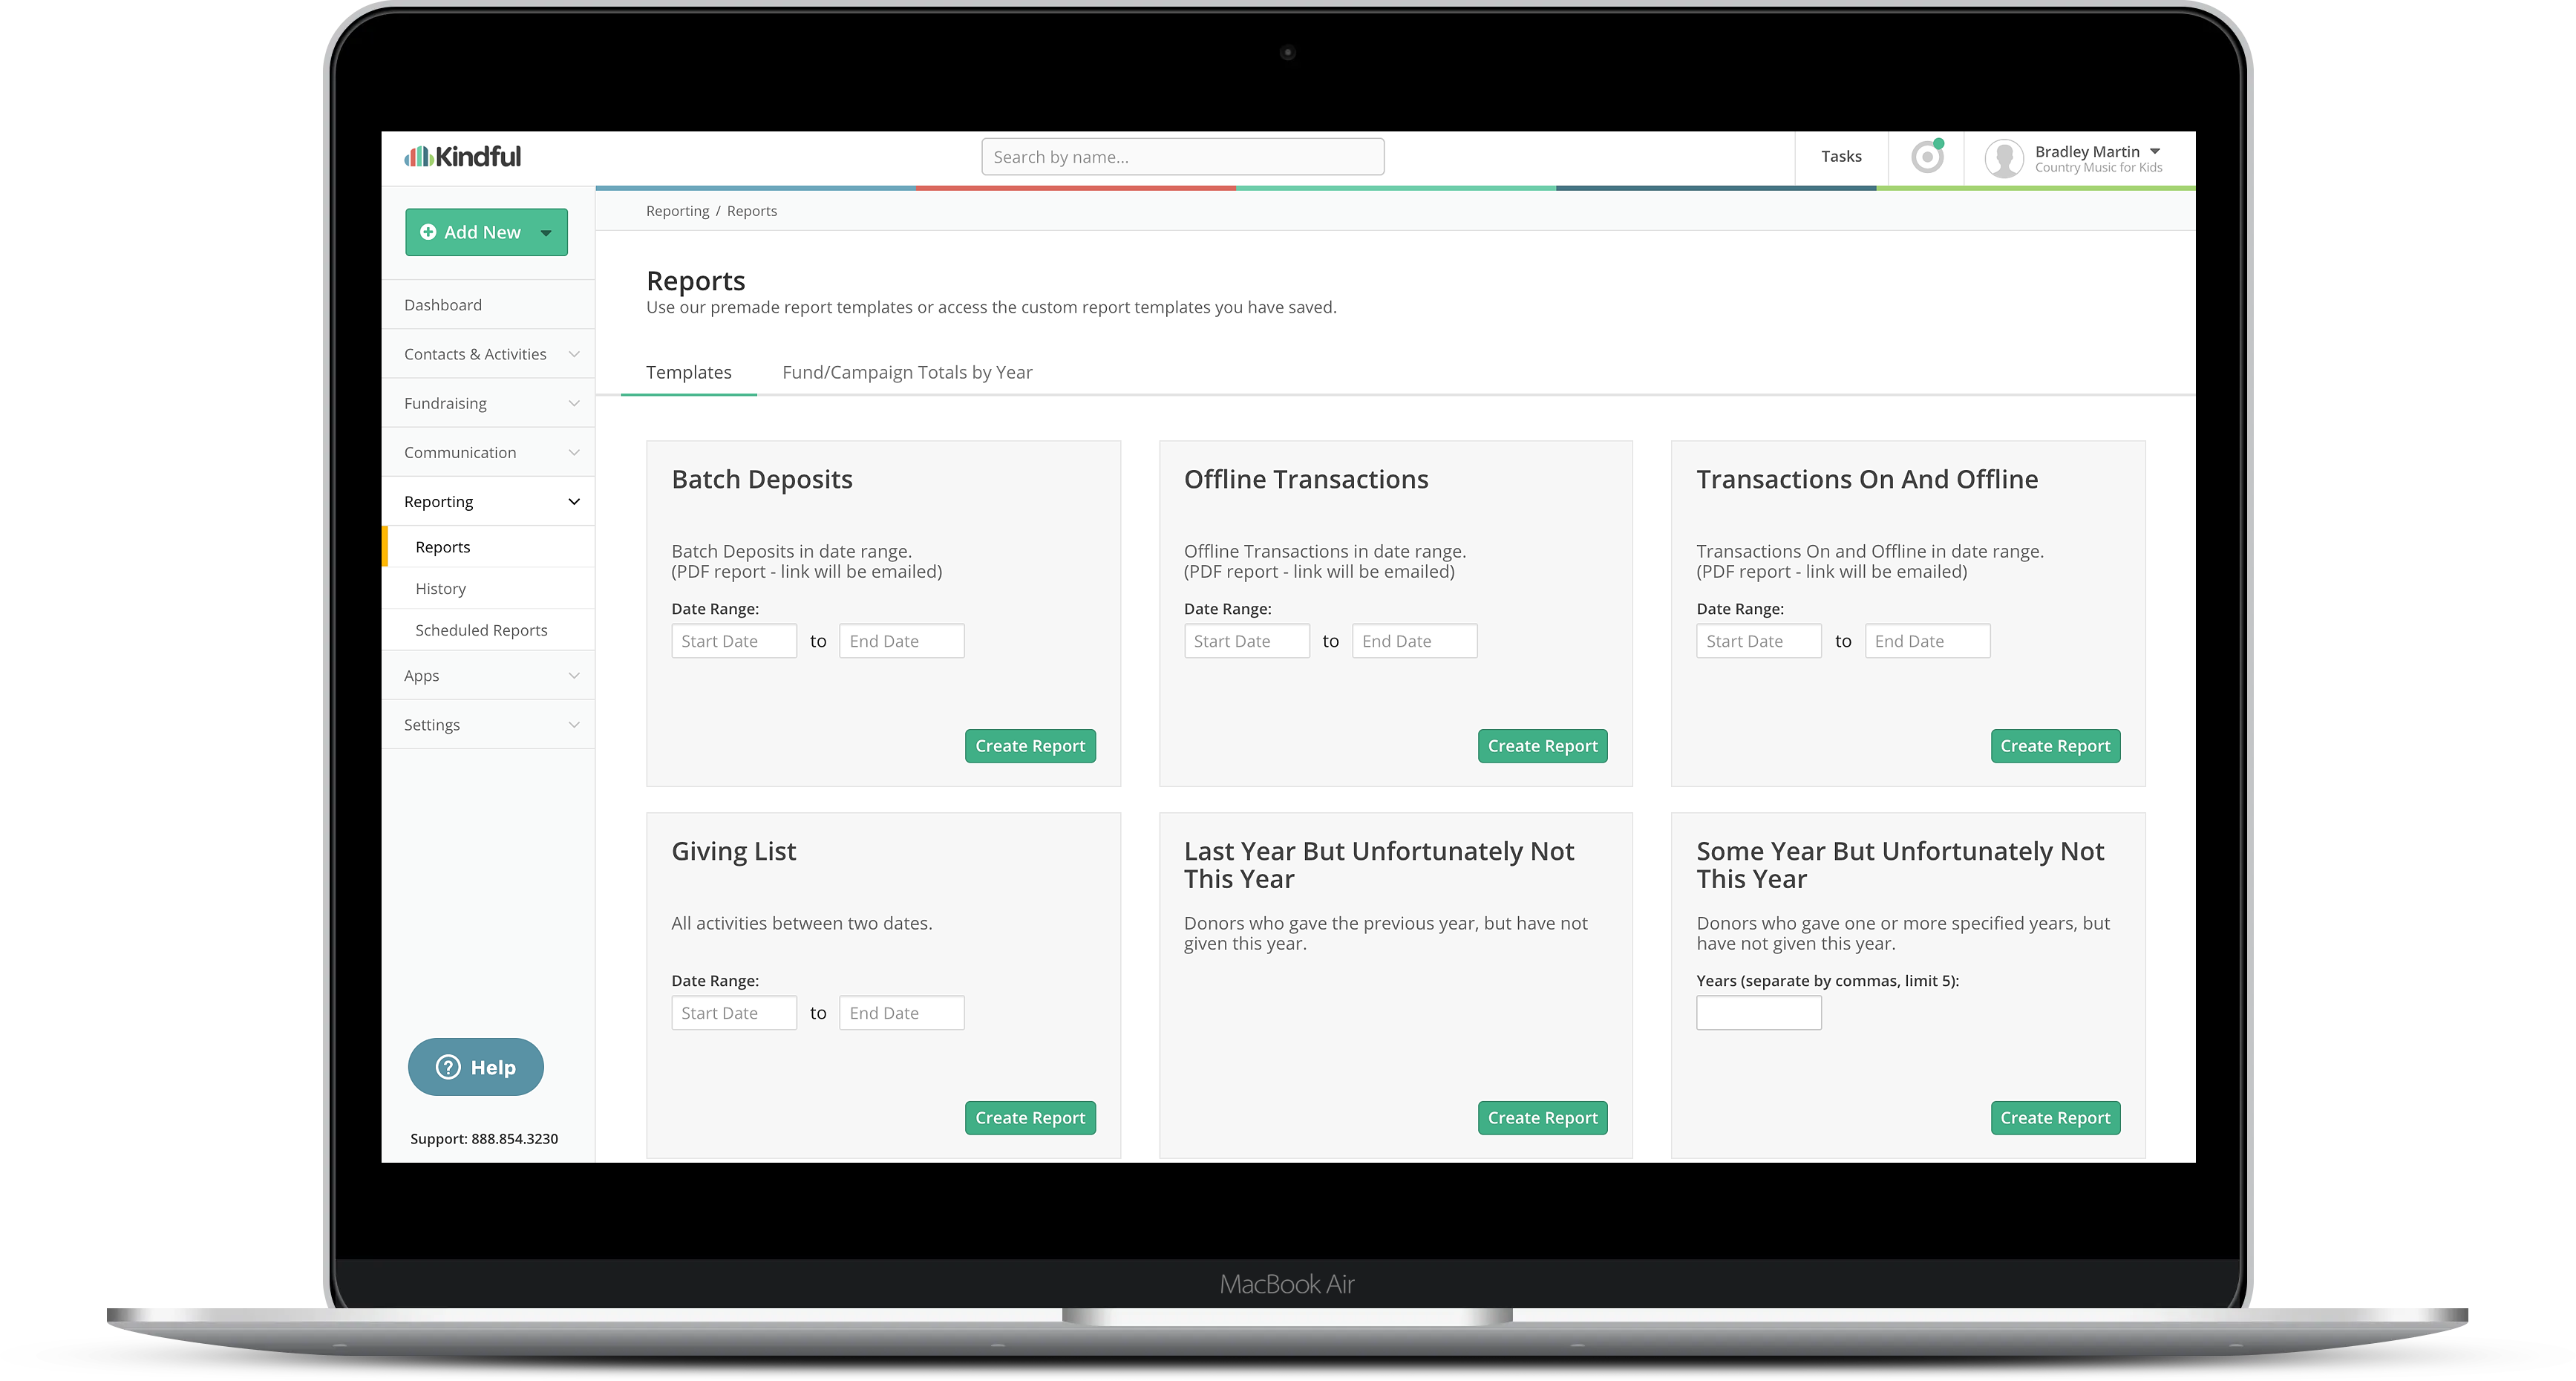
Task: Click the Search by name input field
Action: pyautogui.click(x=1183, y=155)
